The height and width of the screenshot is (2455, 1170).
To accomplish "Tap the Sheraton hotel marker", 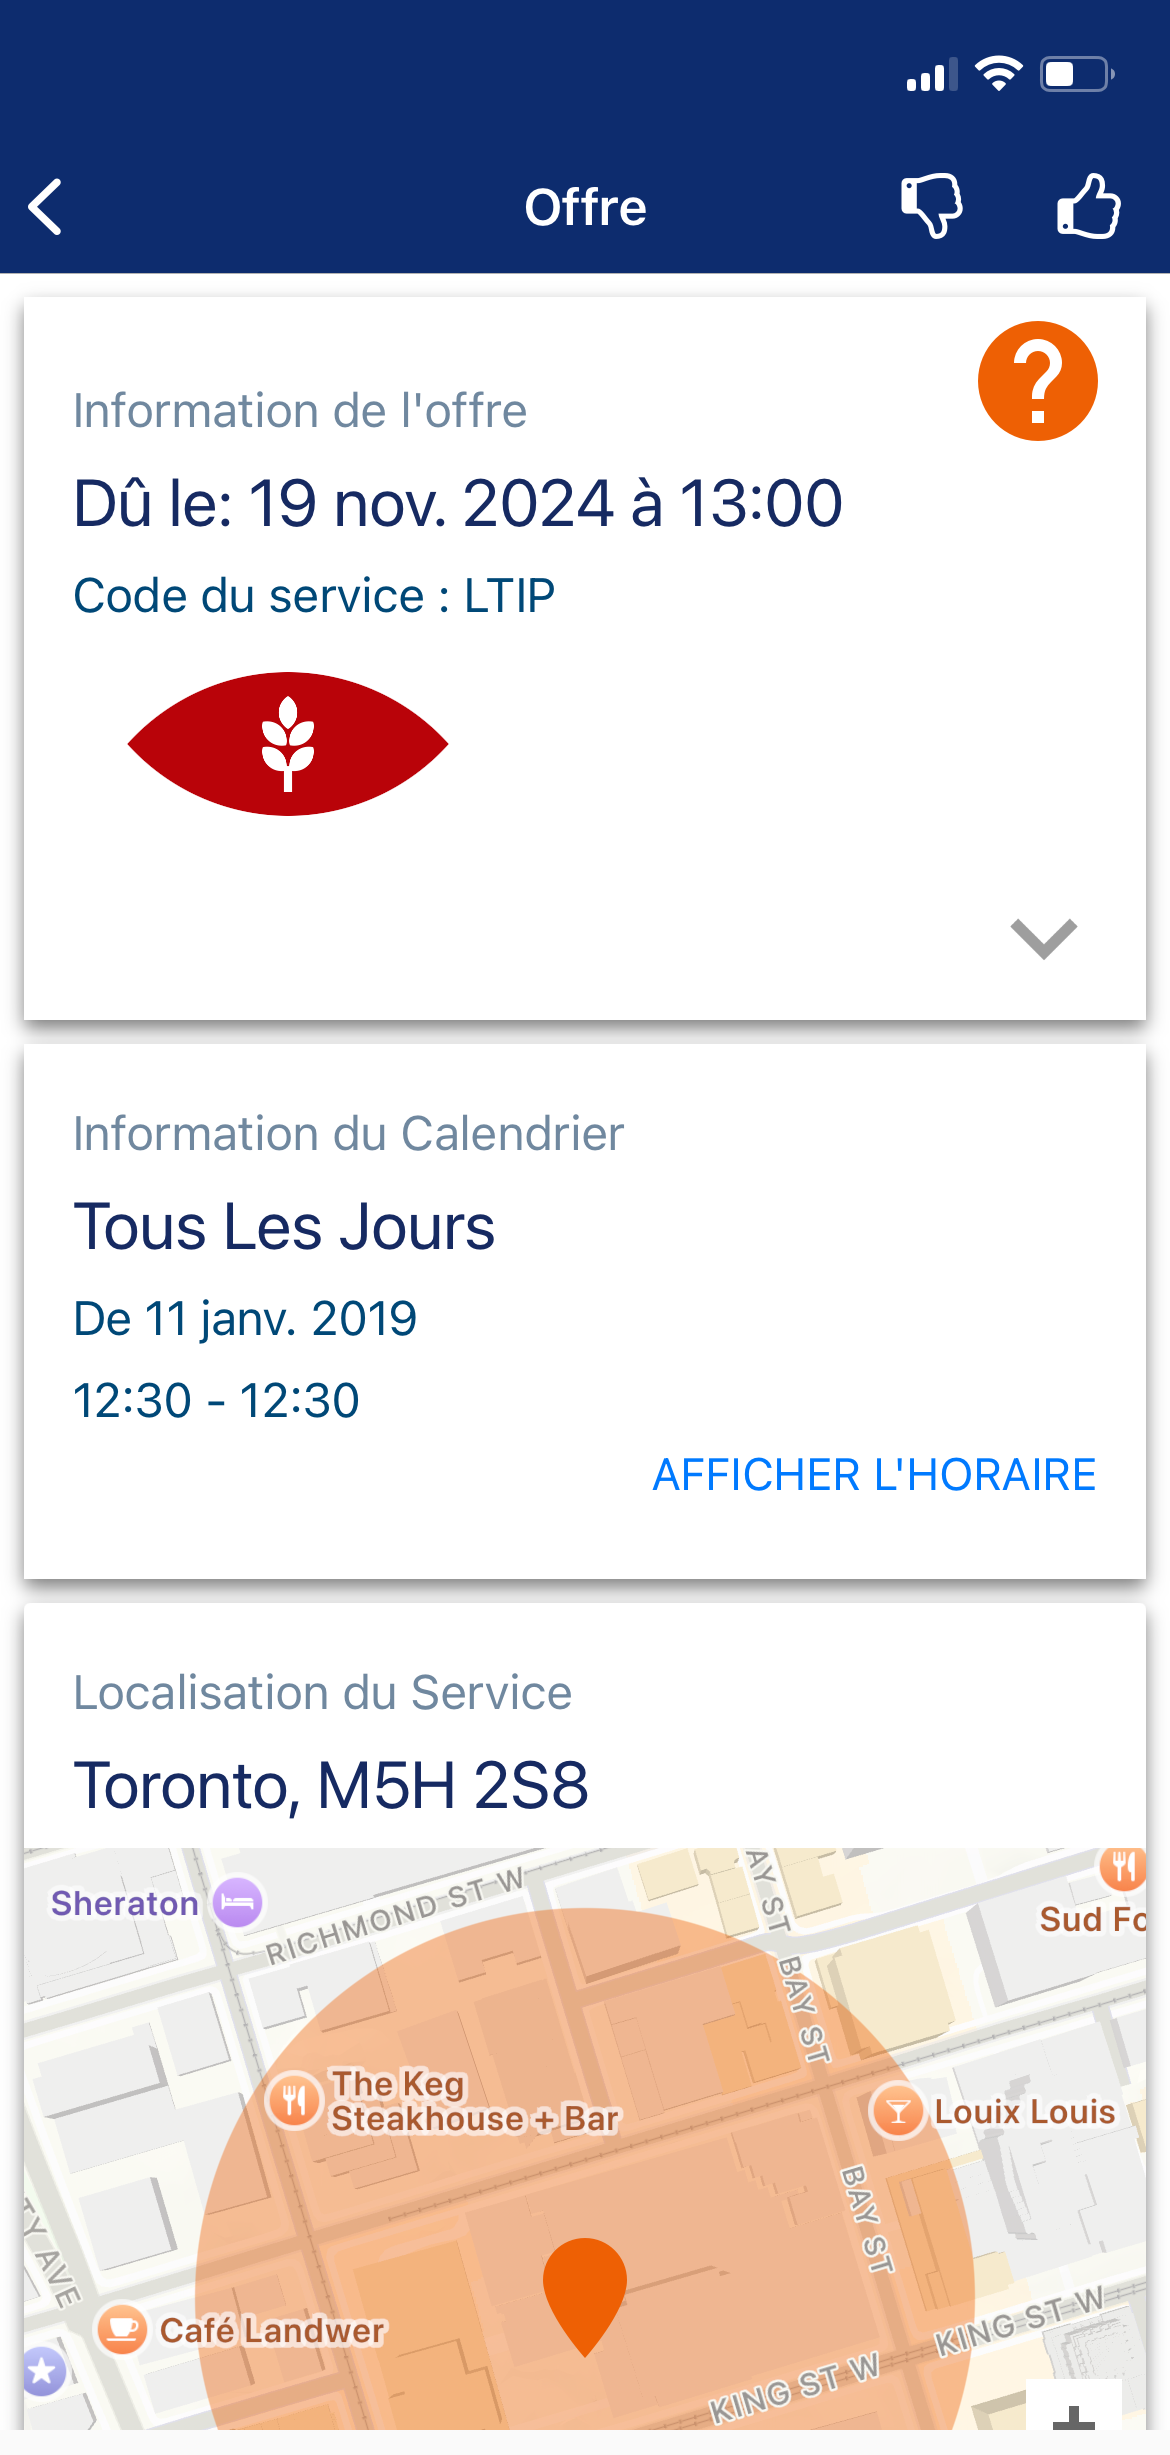I will 238,1902.
